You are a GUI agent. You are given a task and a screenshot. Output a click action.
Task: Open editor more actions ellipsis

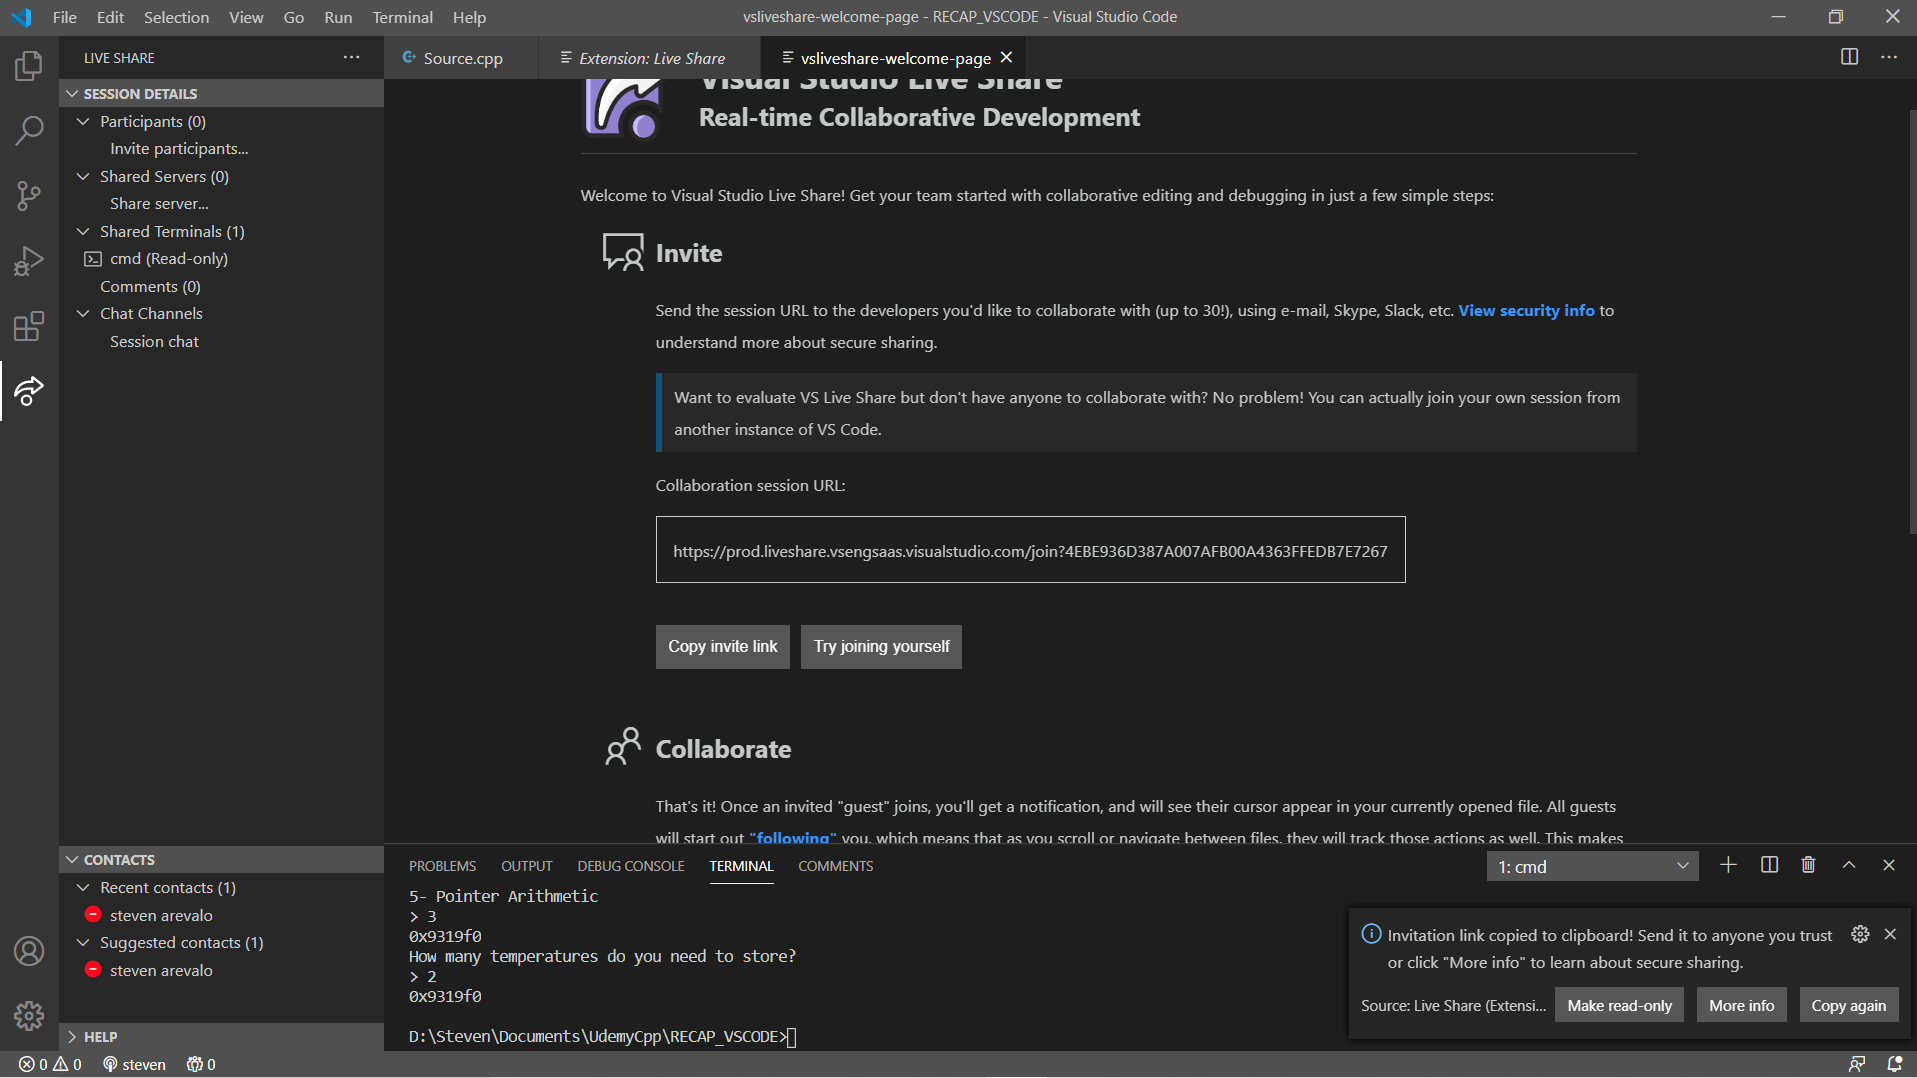click(x=1888, y=57)
